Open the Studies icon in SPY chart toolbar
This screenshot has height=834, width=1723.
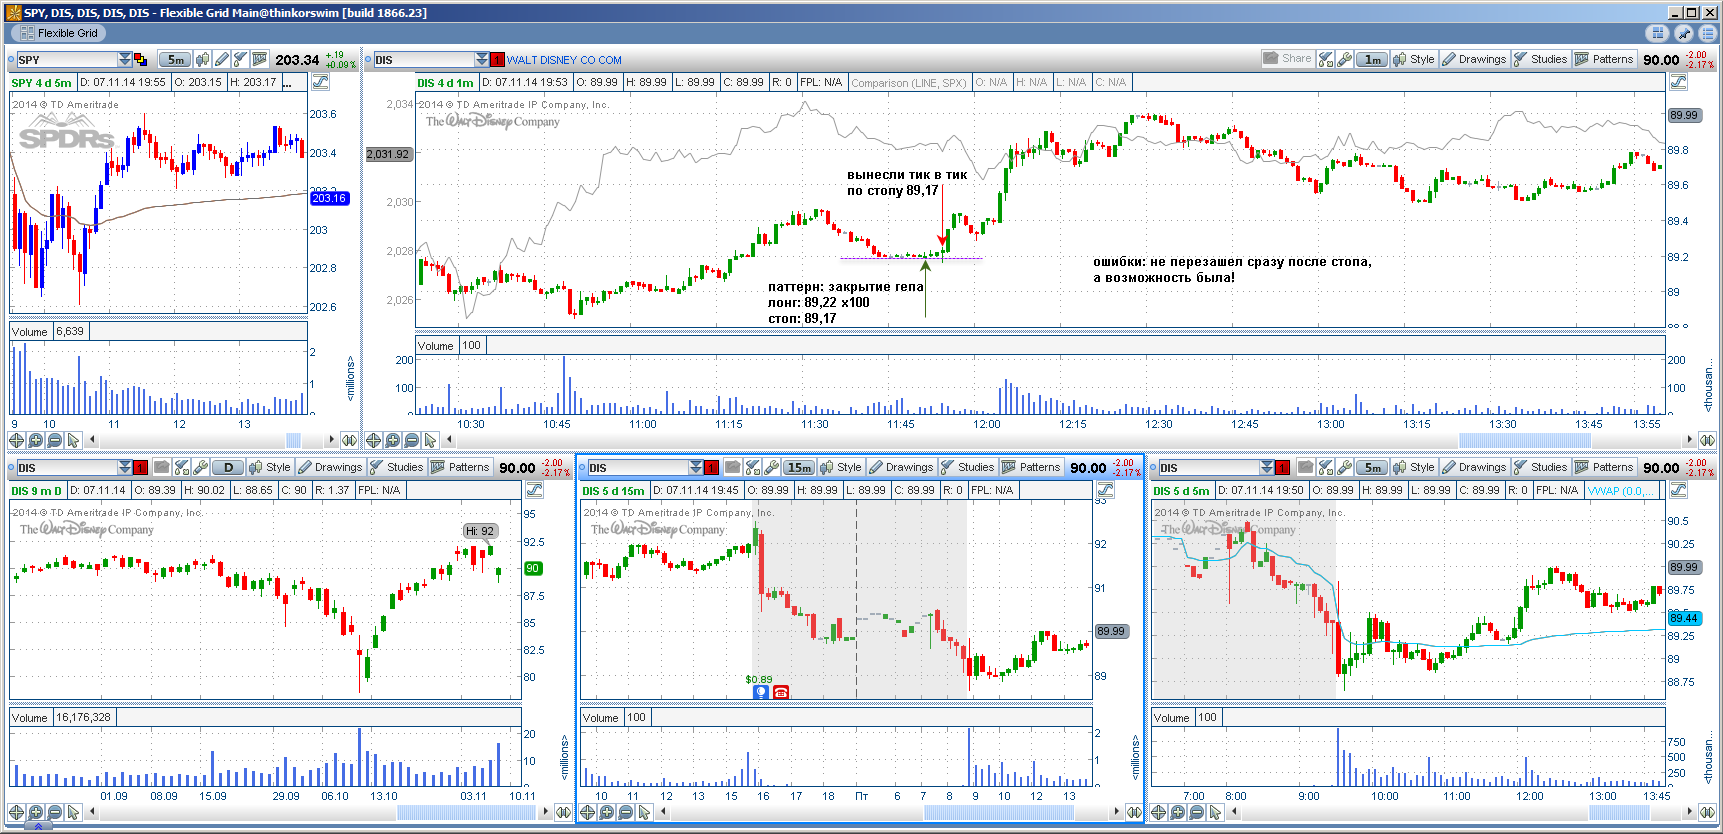click(240, 60)
